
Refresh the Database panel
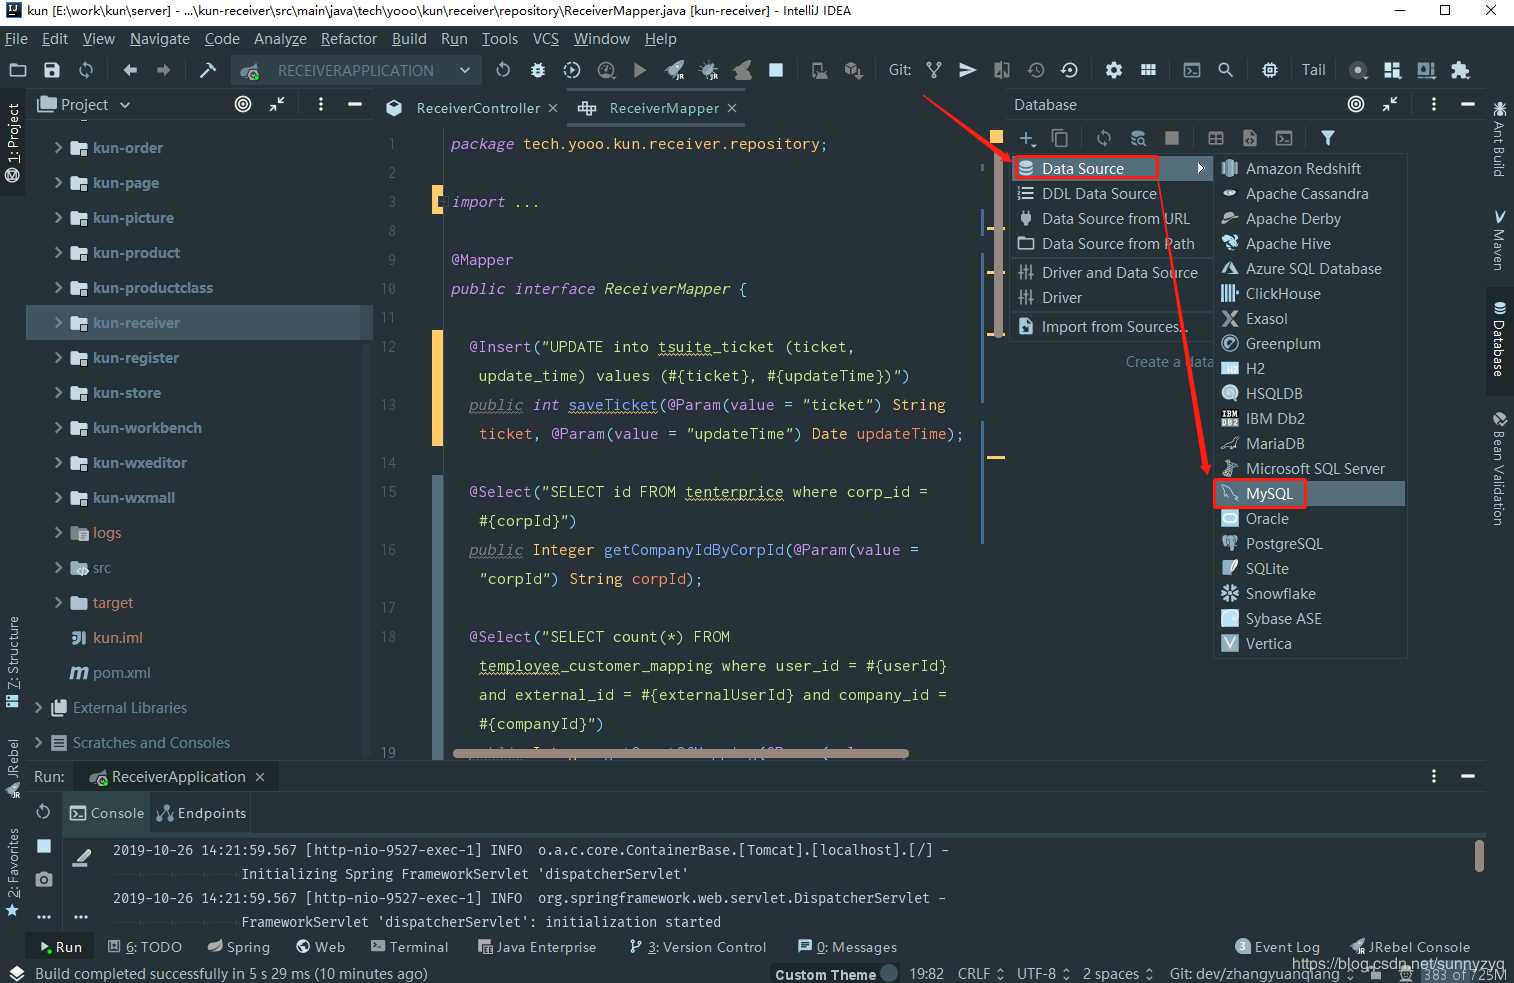(x=1104, y=138)
